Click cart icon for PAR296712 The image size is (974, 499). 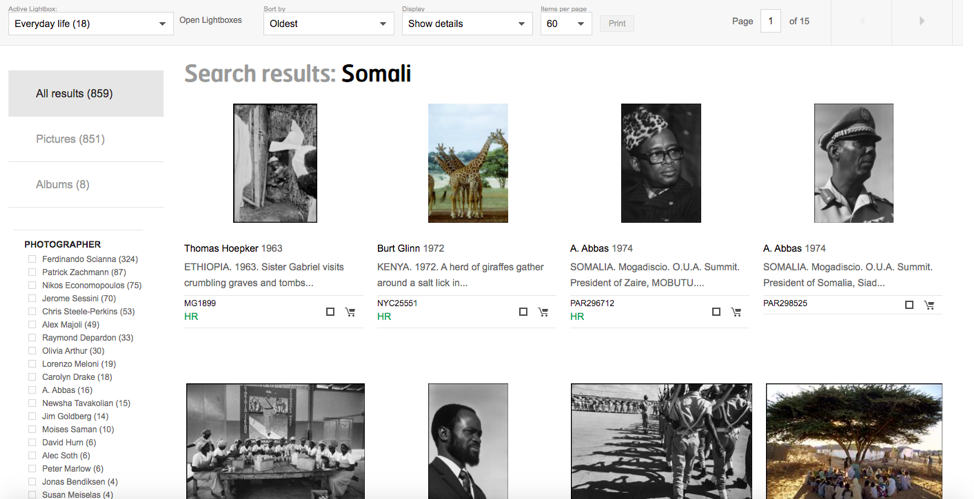736,312
